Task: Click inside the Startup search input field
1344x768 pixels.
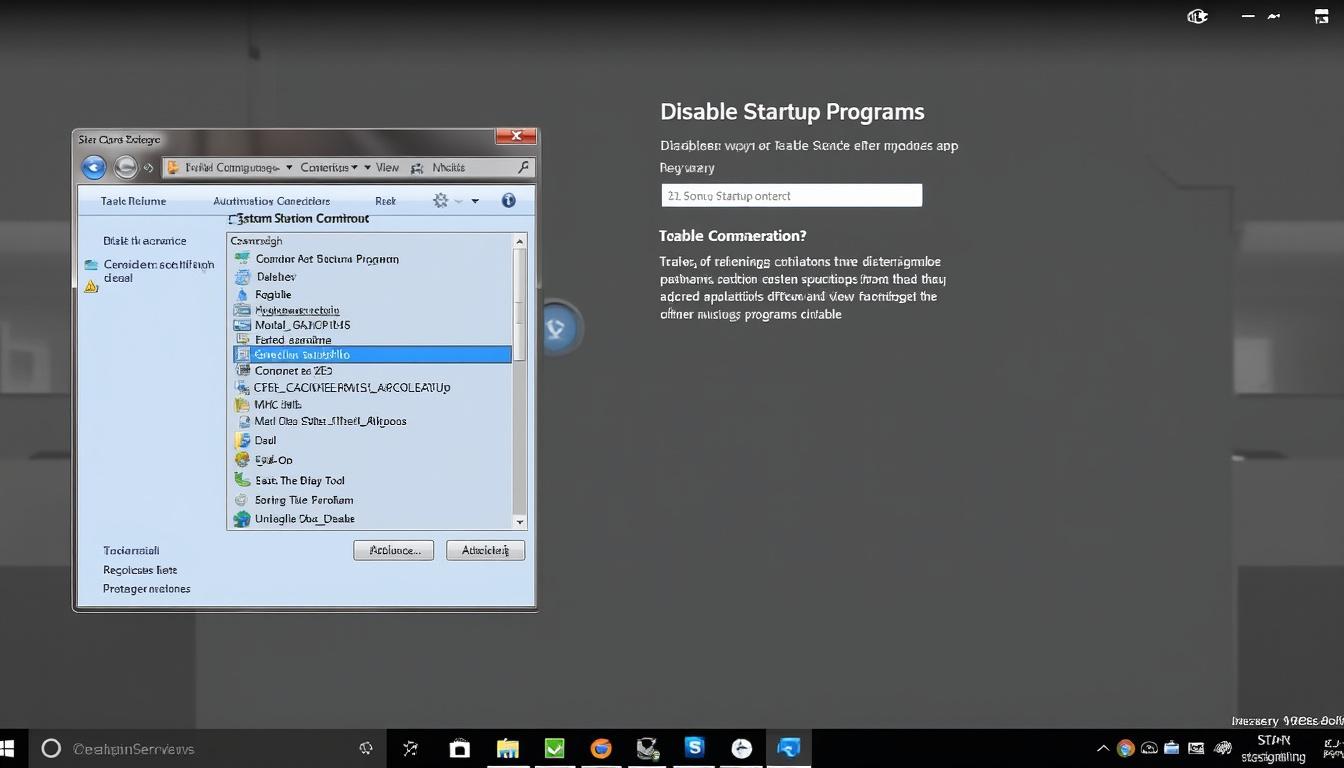Action: 791,195
